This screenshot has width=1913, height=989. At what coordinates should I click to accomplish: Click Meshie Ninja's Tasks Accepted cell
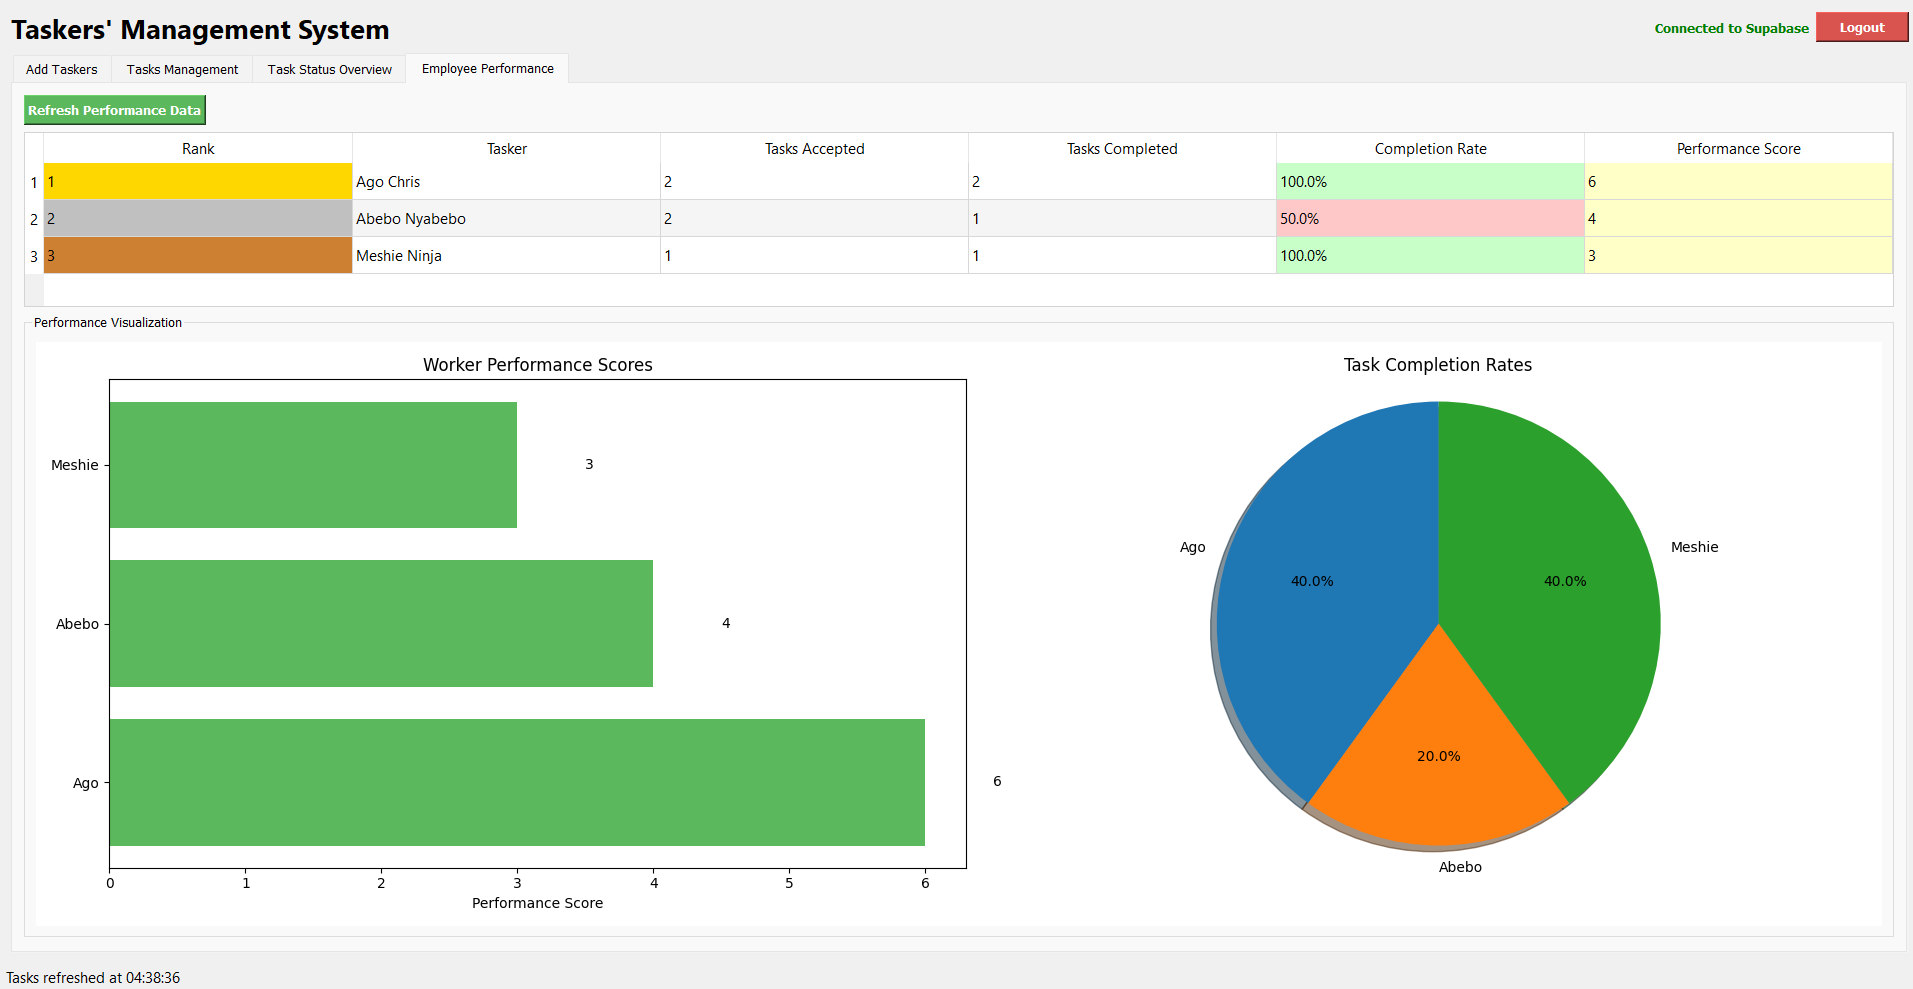point(814,256)
